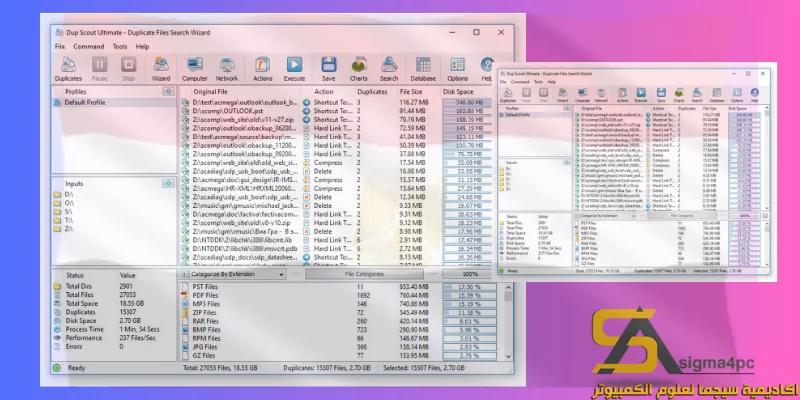
Task: Open Categorize By Extension dropdown in small window
Action: (x=604, y=216)
